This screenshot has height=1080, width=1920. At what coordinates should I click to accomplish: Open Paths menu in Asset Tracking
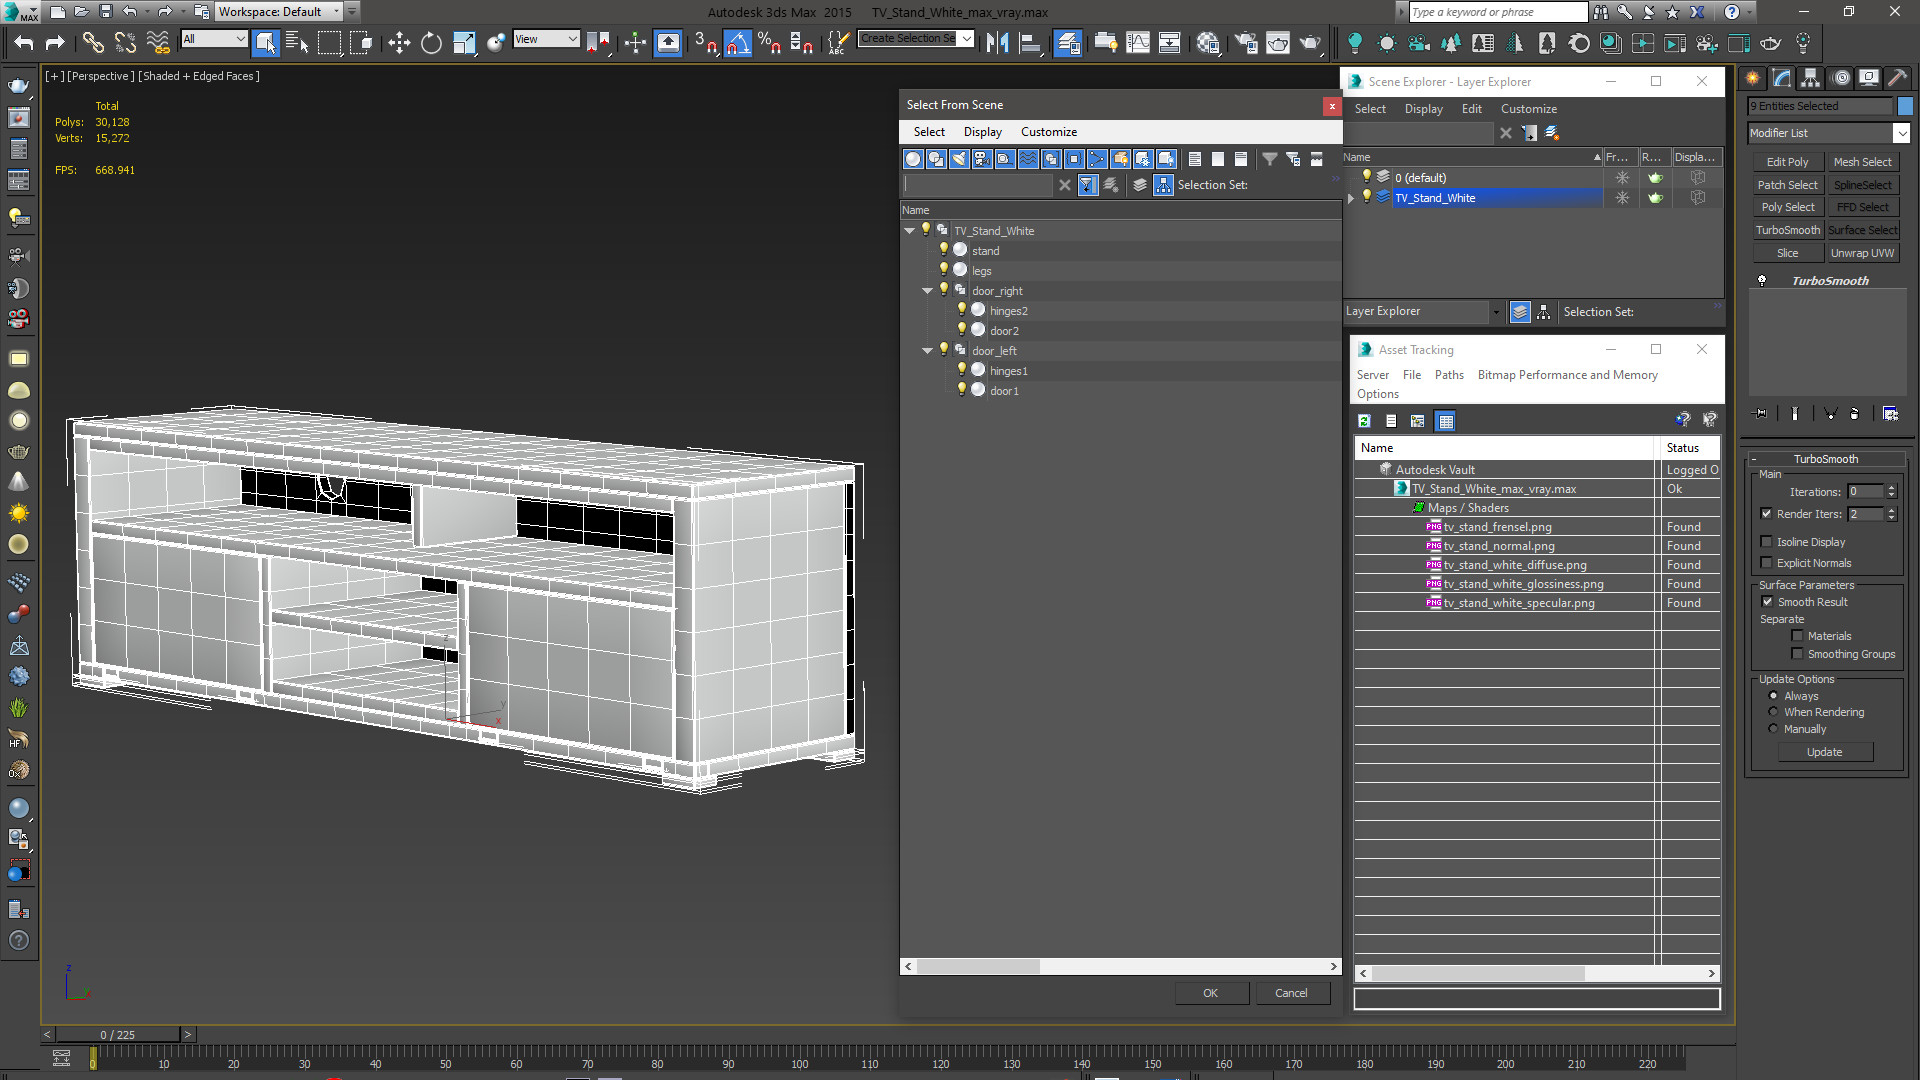click(x=1448, y=375)
